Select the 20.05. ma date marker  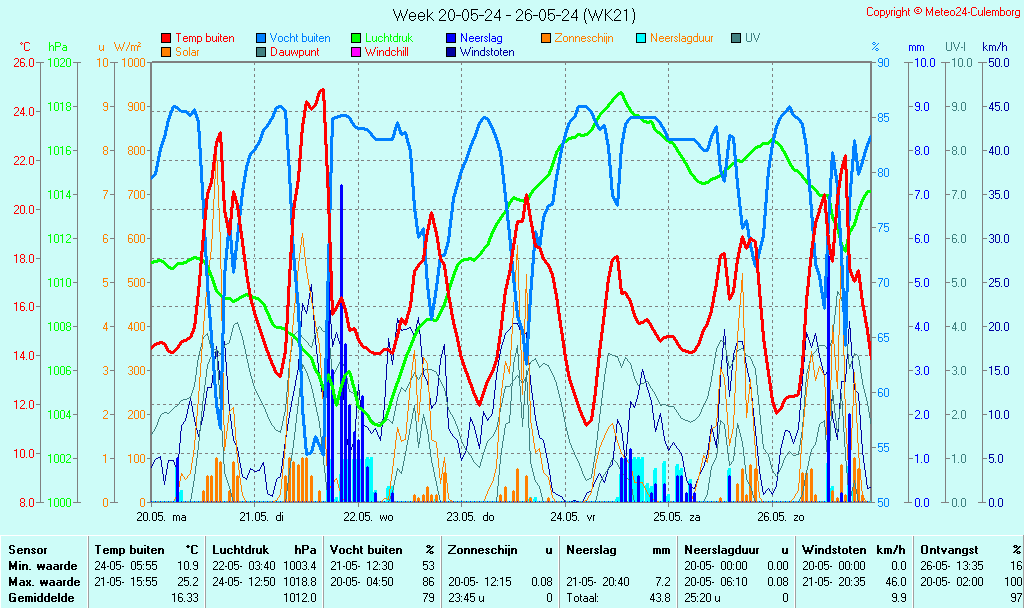click(x=162, y=517)
